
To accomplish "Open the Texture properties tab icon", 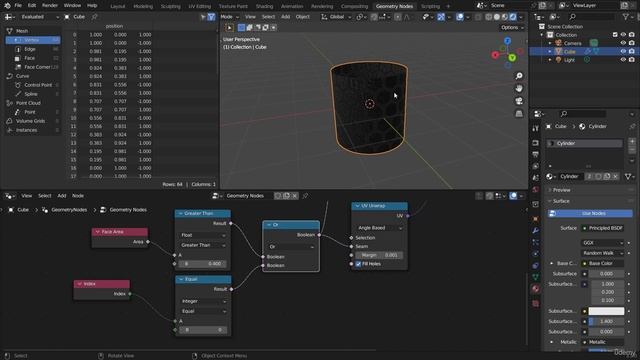I will tap(536, 304).
